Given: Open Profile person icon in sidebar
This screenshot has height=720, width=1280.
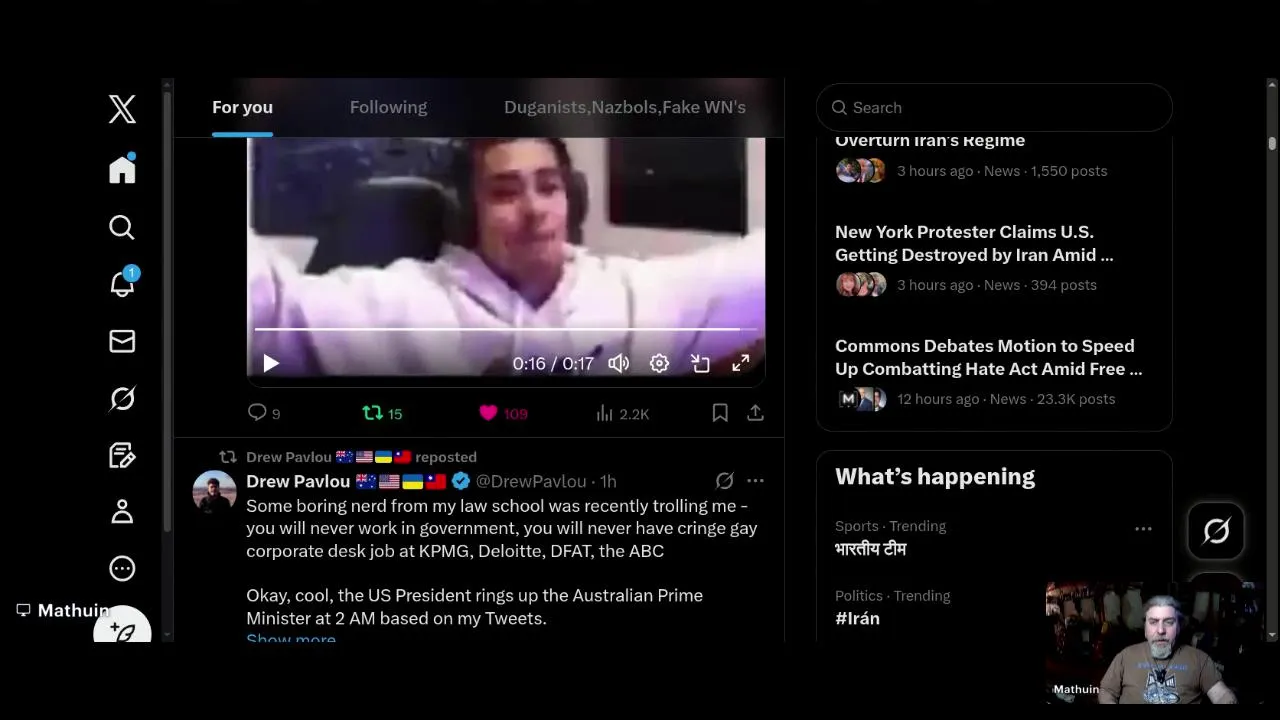Looking at the screenshot, I should pyautogui.click(x=122, y=512).
